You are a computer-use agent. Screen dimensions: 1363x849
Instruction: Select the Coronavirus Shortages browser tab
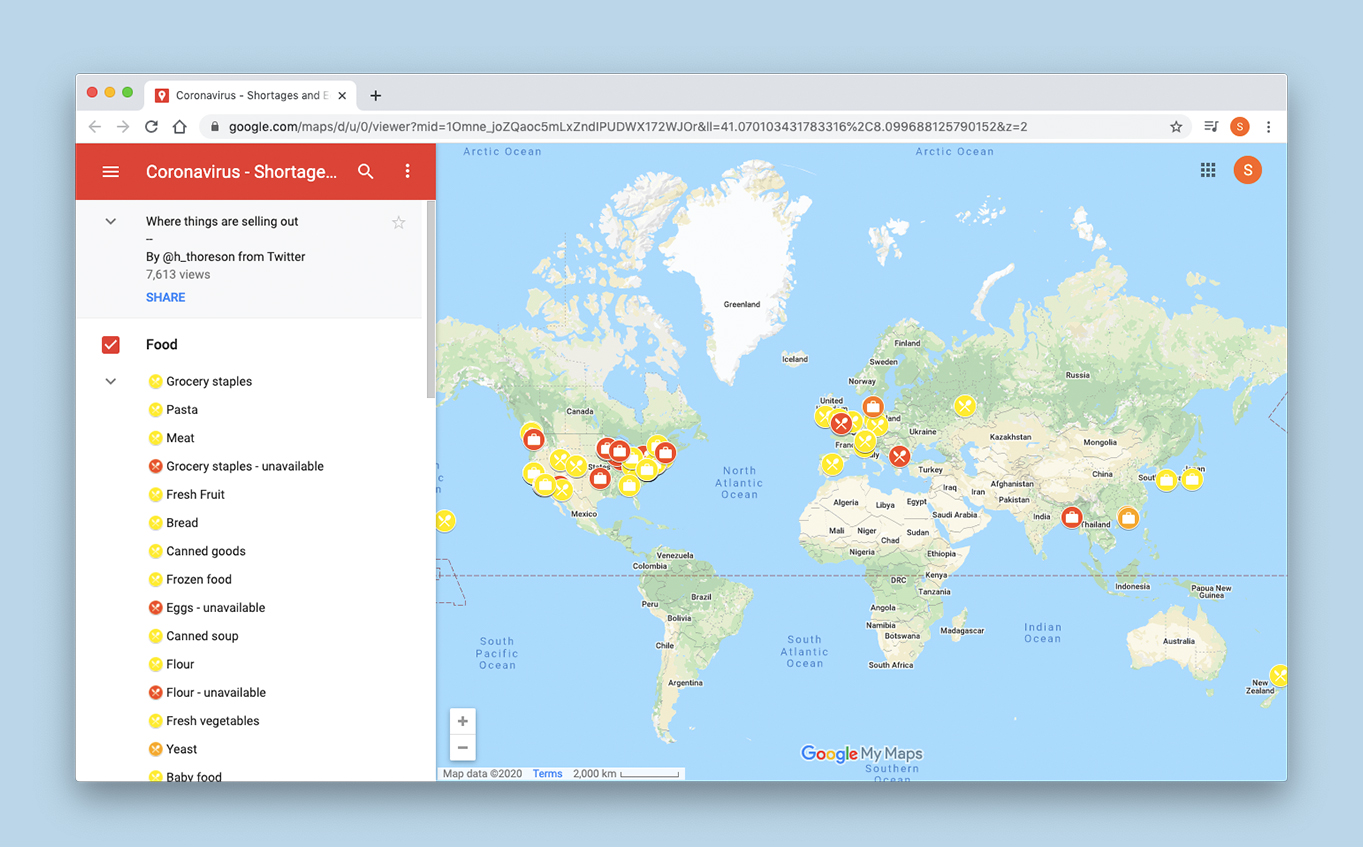tap(247, 96)
